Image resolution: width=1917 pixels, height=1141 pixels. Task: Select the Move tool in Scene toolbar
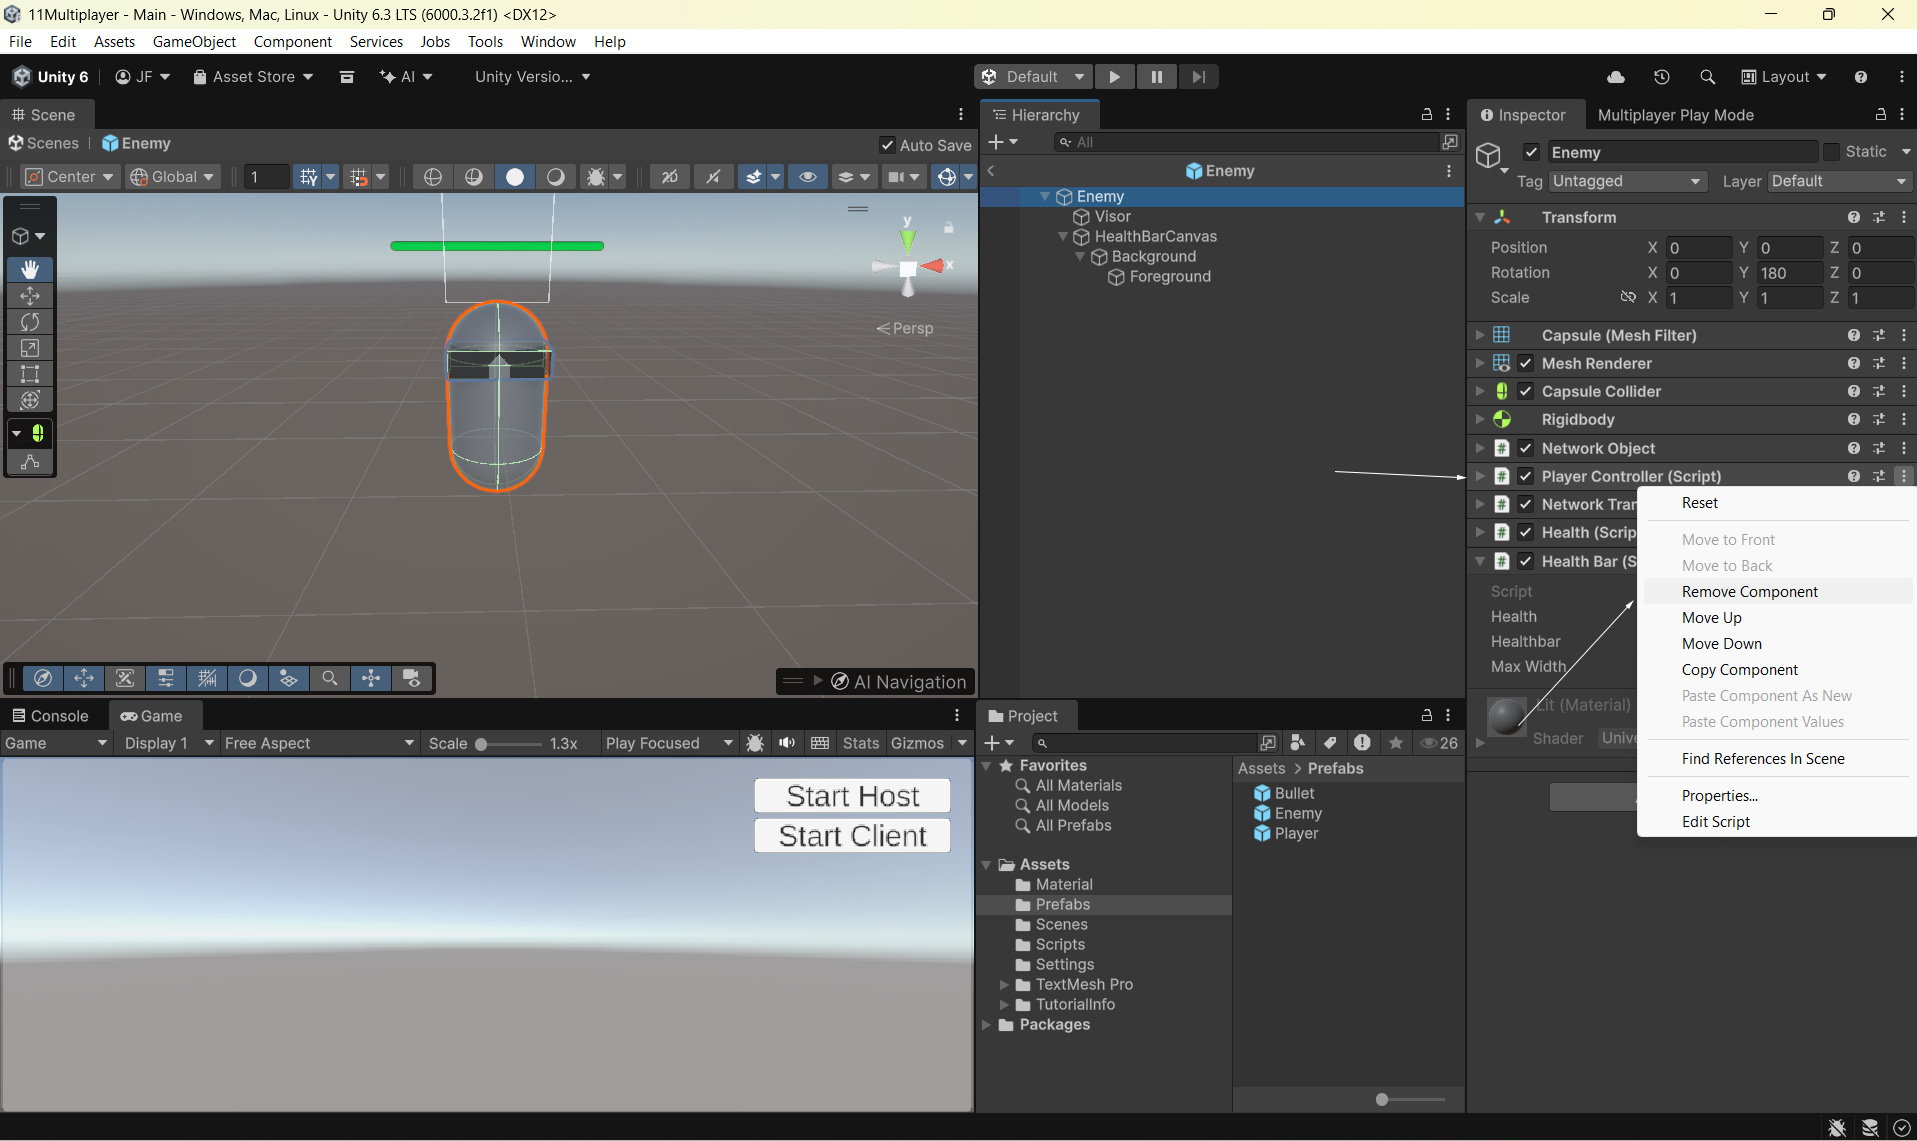point(30,296)
